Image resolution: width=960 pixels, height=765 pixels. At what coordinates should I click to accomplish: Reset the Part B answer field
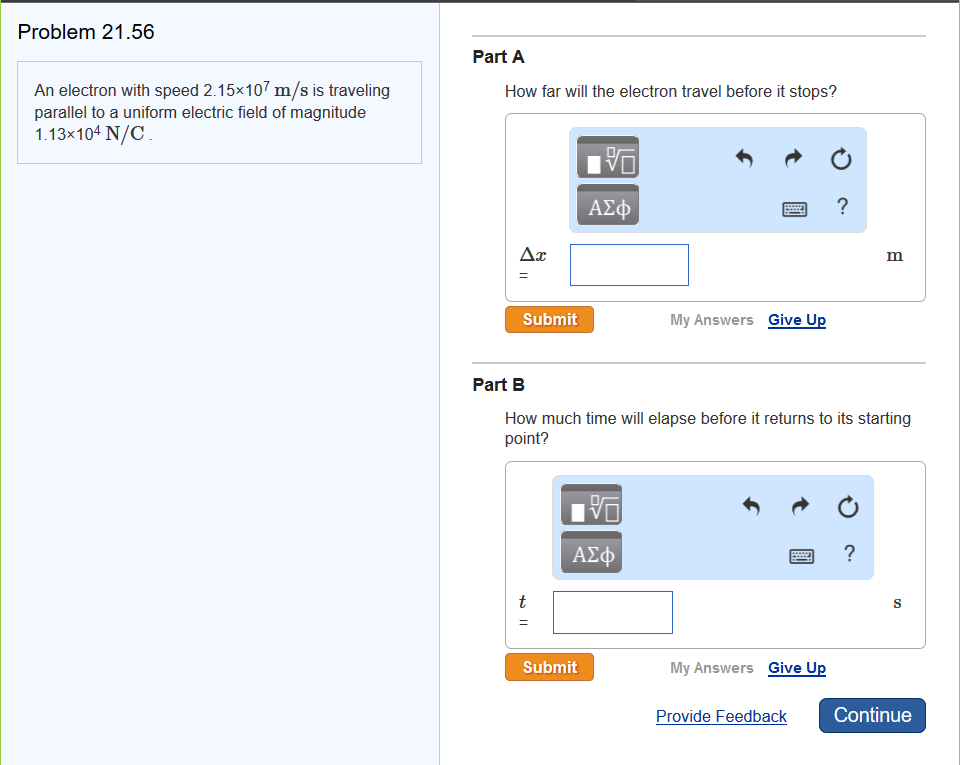click(x=849, y=506)
